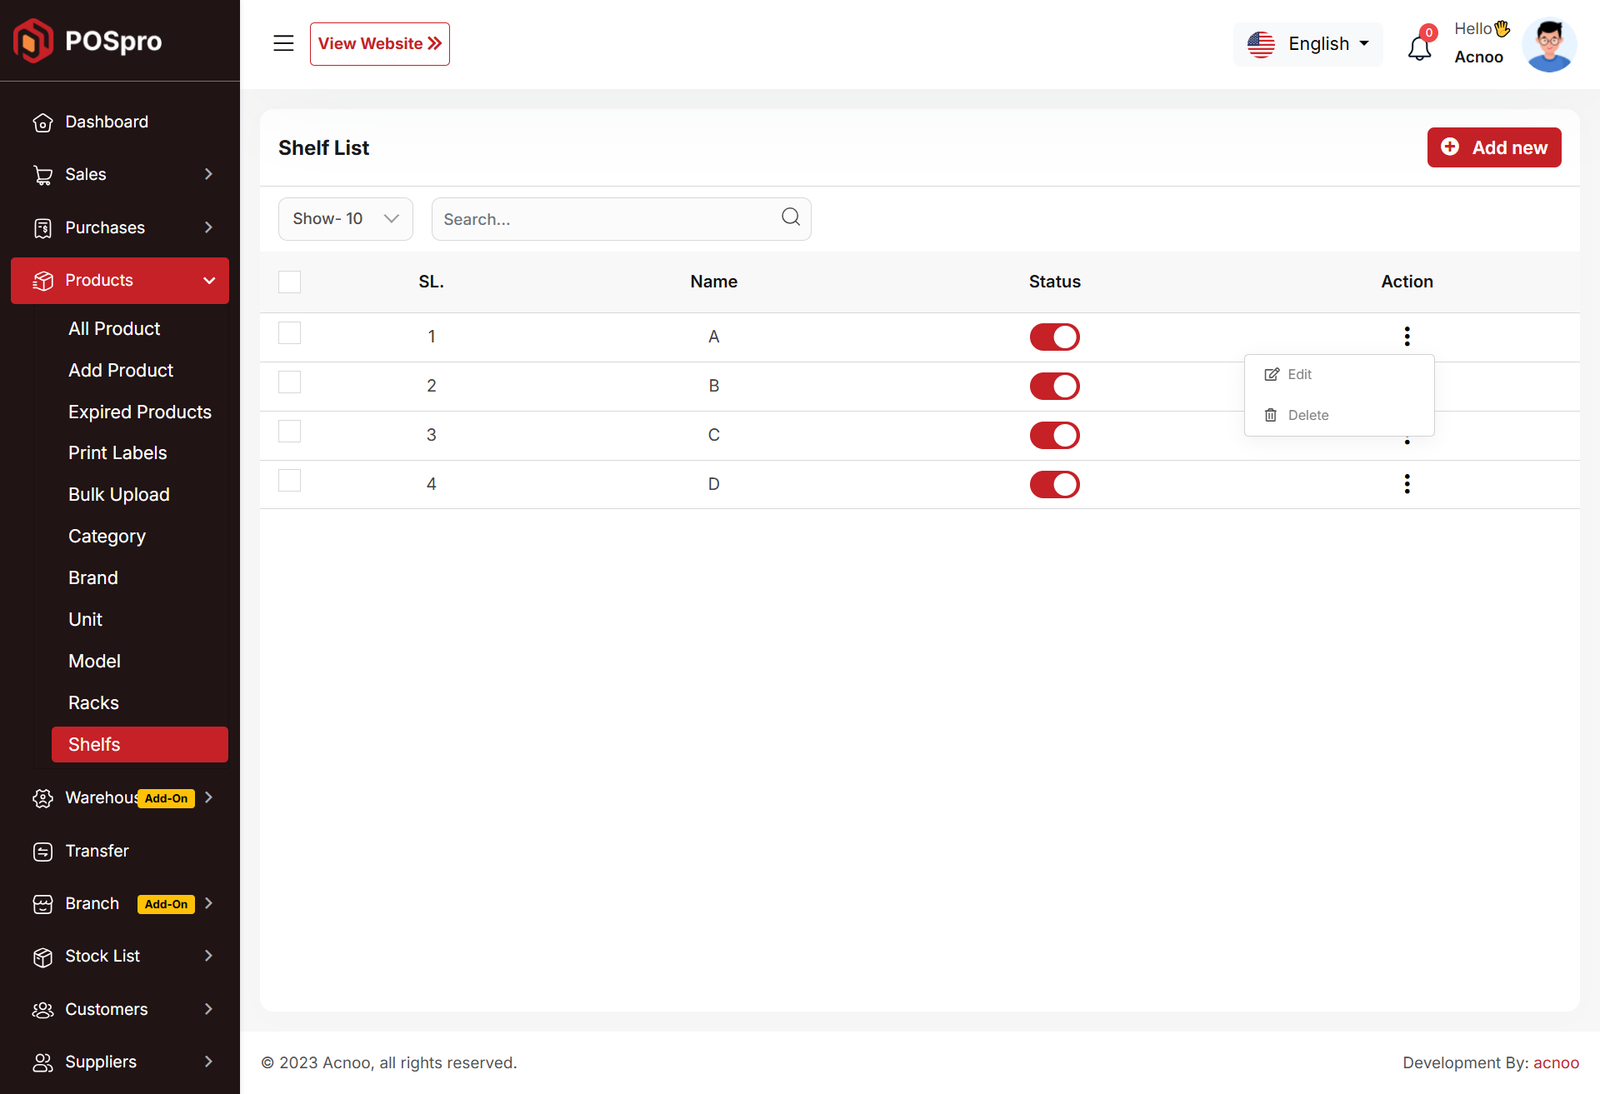Check the checkbox for shelf C row
The height and width of the screenshot is (1094, 1600).
[290, 432]
